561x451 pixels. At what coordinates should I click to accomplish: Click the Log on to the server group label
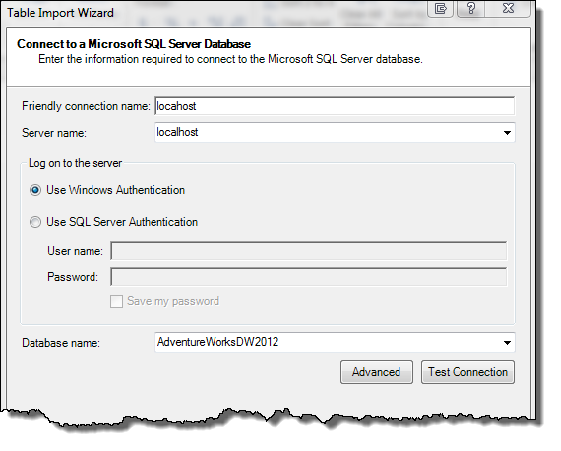(x=75, y=163)
